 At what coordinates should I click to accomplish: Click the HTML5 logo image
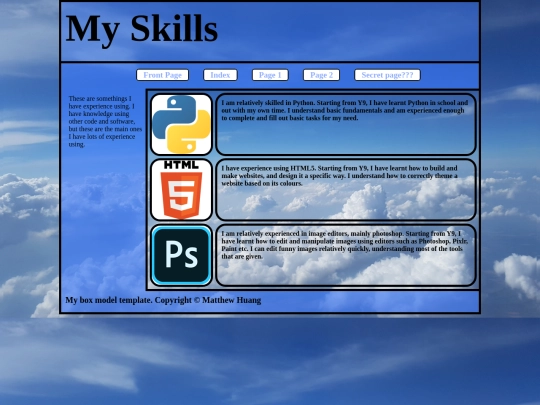(181, 190)
